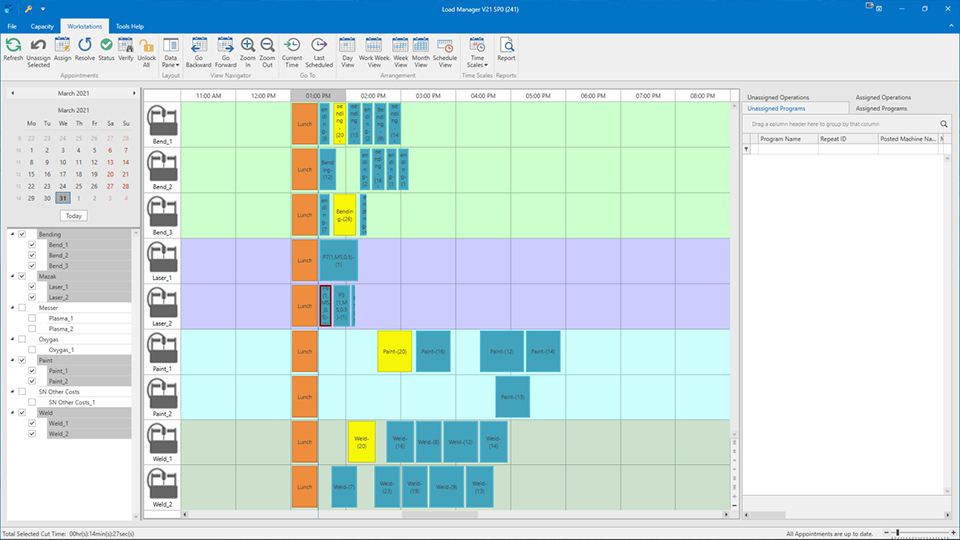Image resolution: width=960 pixels, height=540 pixels.
Task: Click the Bend_1 workstation icon
Action: pos(162,121)
